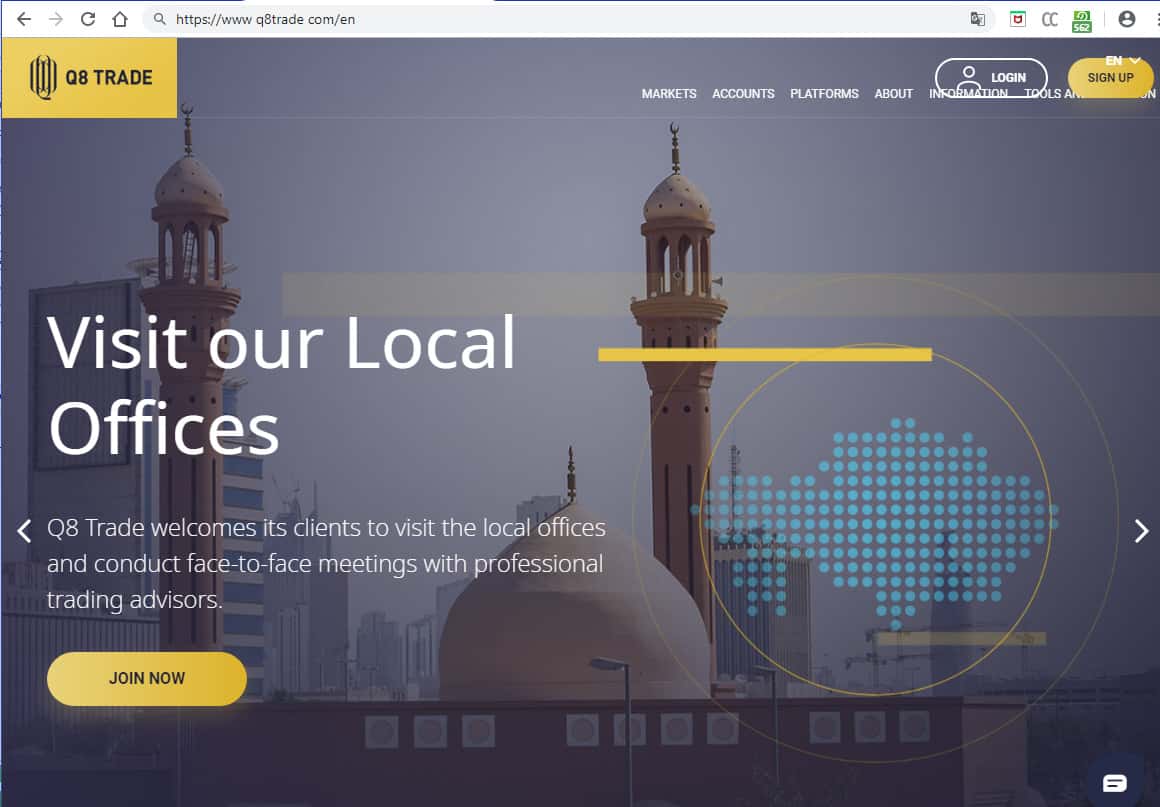Click the Join Now button
This screenshot has height=807, width=1160.
point(146,678)
